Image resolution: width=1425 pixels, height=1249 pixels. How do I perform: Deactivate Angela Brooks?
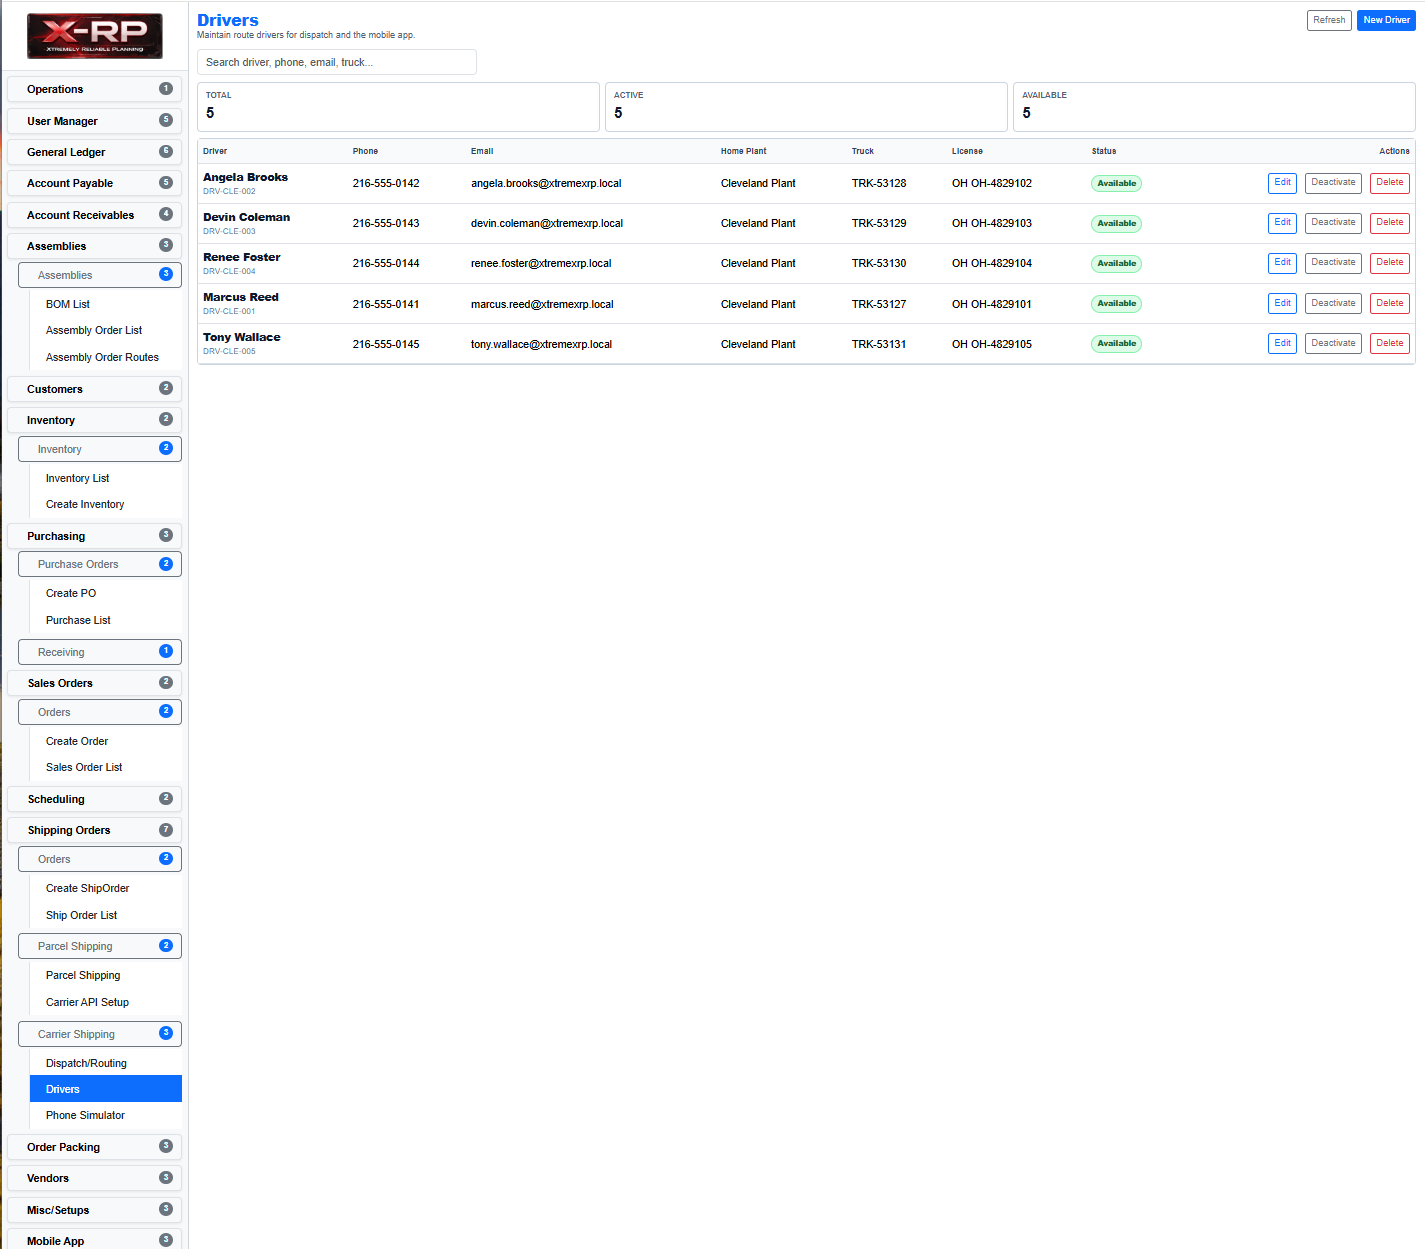tap(1333, 183)
